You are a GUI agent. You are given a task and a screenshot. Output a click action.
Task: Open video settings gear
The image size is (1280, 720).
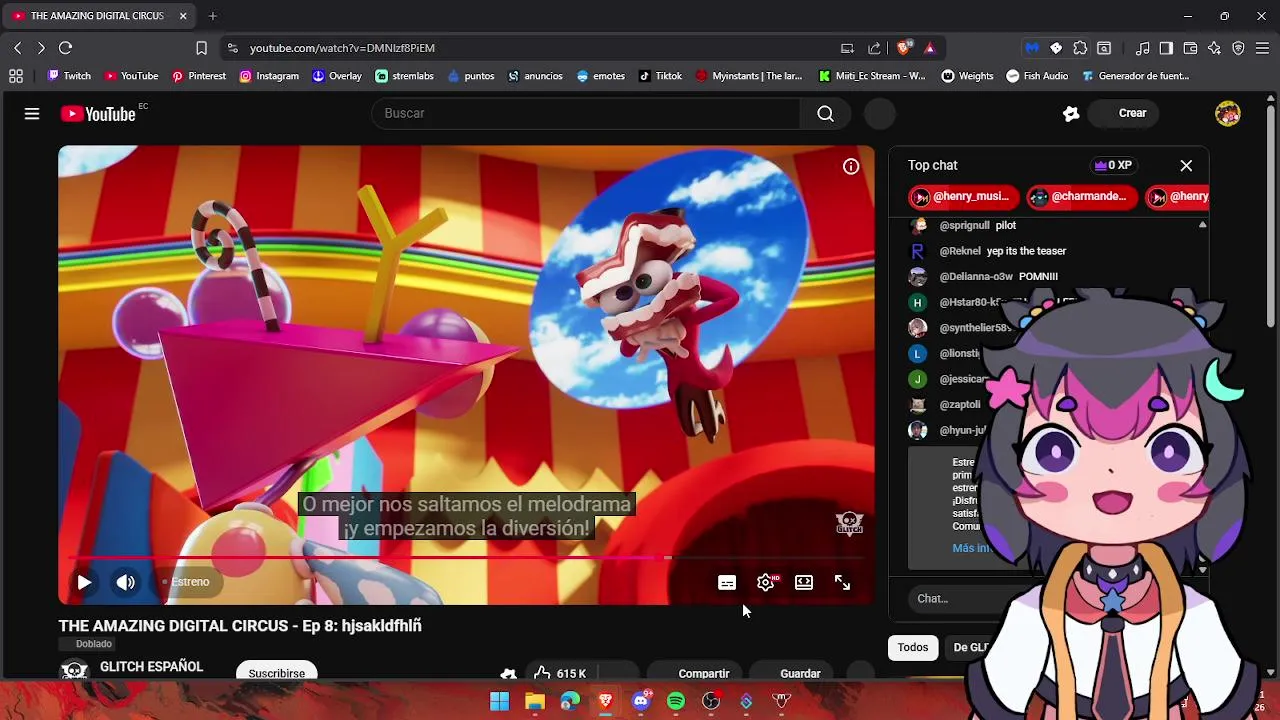pyautogui.click(x=766, y=583)
